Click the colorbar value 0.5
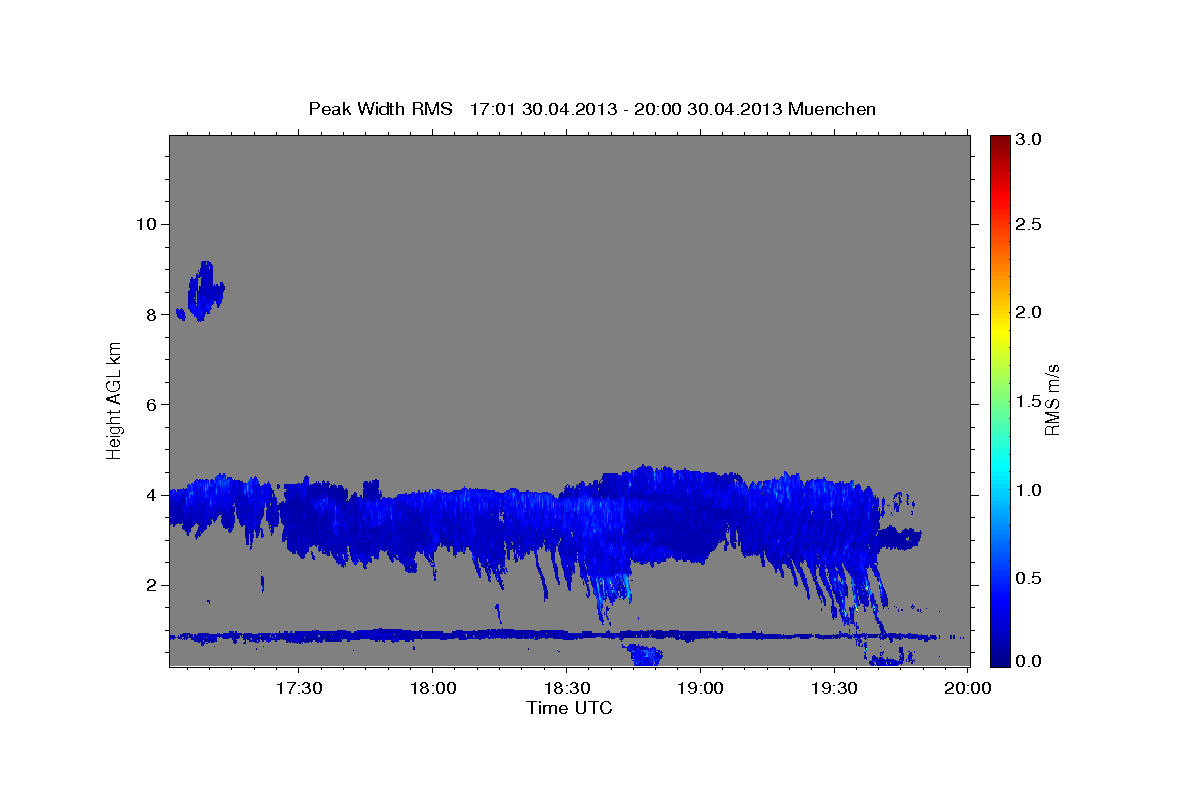 1030,578
